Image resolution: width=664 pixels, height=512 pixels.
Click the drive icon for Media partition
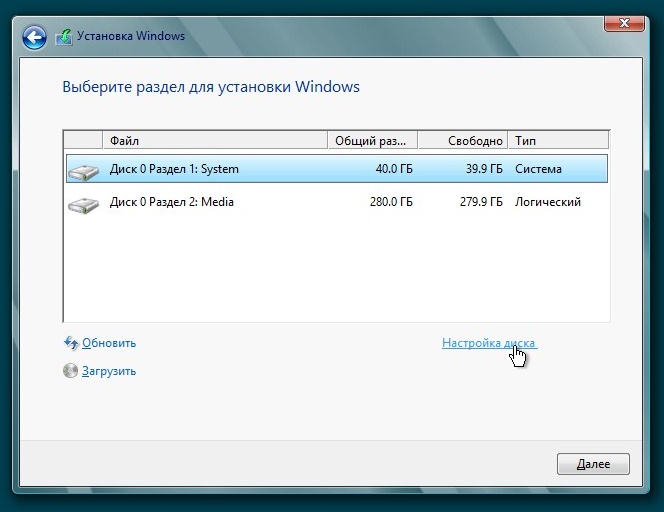click(x=83, y=204)
